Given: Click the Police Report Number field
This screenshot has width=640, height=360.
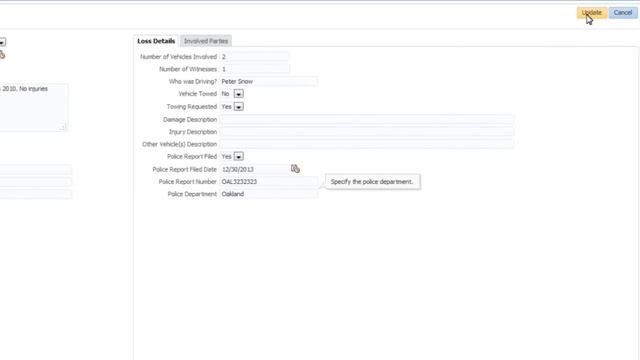Looking at the screenshot, I should (x=269, y=182).
